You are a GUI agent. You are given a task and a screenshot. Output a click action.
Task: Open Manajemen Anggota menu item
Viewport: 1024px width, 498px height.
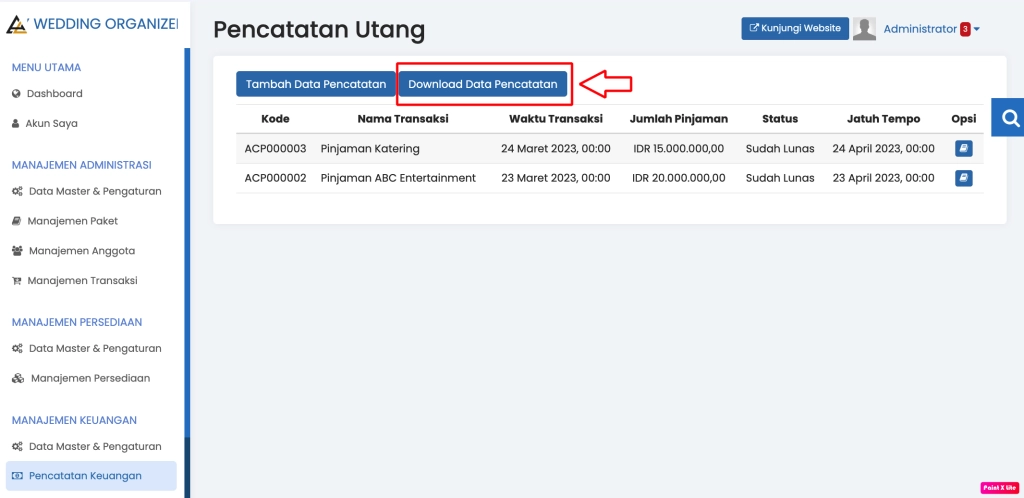coord(81,251)
